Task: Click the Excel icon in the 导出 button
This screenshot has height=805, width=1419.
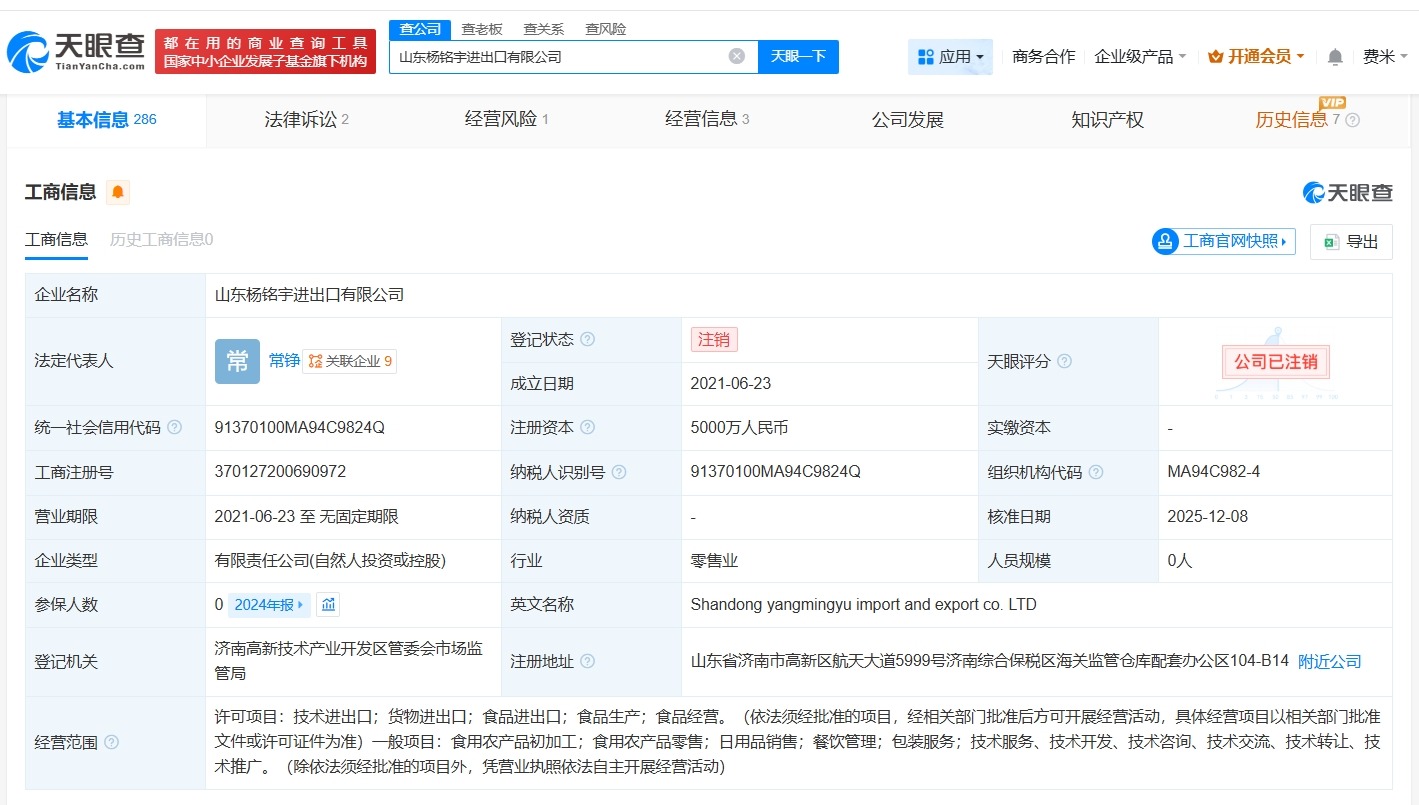Action: [1330, 242]
